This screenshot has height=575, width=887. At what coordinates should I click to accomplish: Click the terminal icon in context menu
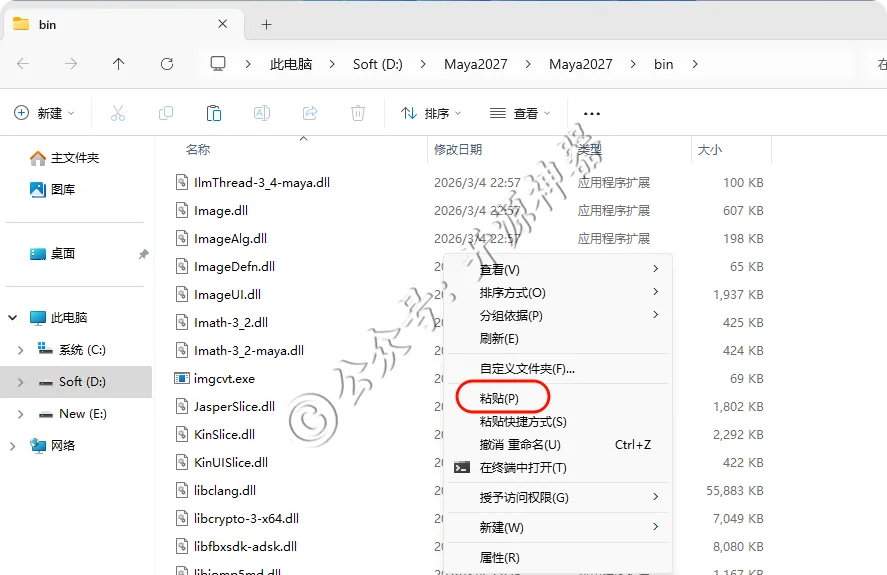click(x=462, y=467)
